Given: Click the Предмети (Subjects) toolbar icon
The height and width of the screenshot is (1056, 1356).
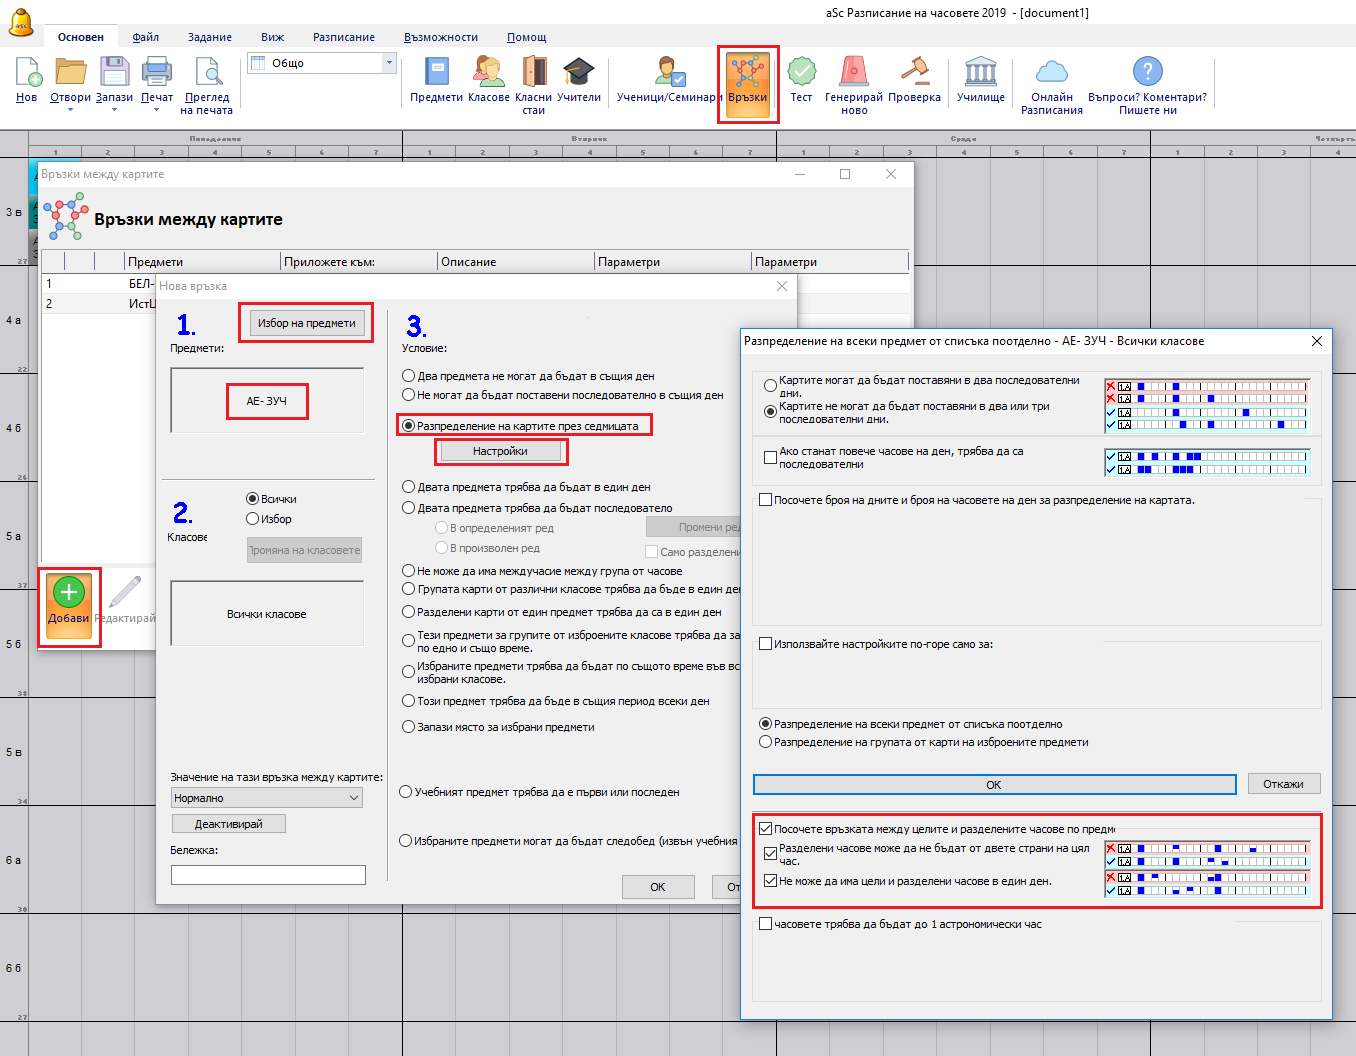Looking at the screenshot, I should [x=436, y=73].
